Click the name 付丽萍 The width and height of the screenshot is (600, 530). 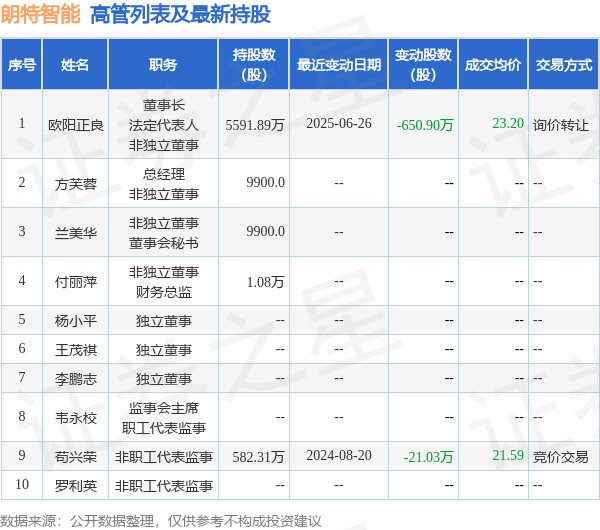(x=76, y=282)
